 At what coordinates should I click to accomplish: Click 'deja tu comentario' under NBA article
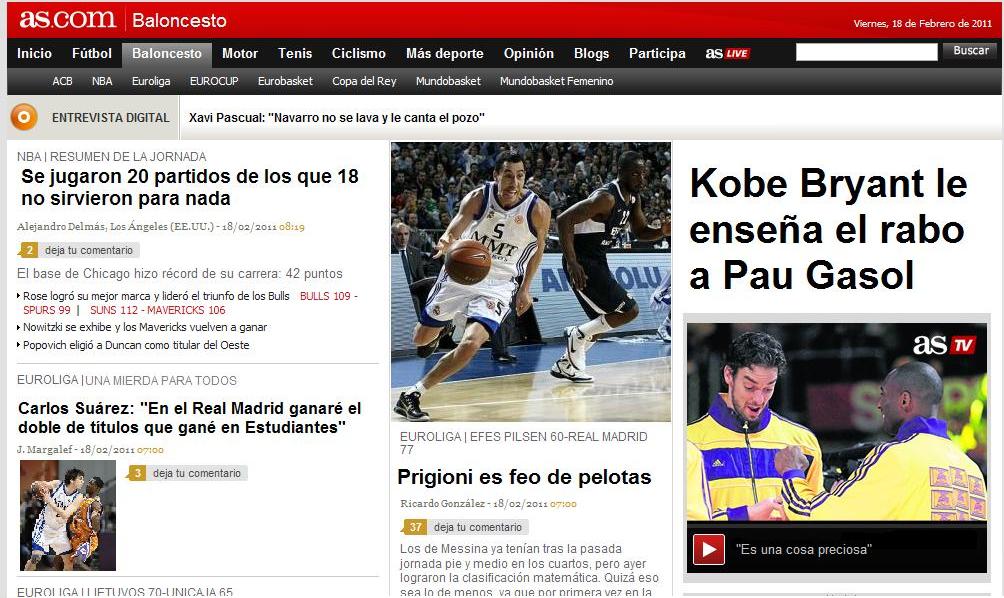tap(89, 250)
